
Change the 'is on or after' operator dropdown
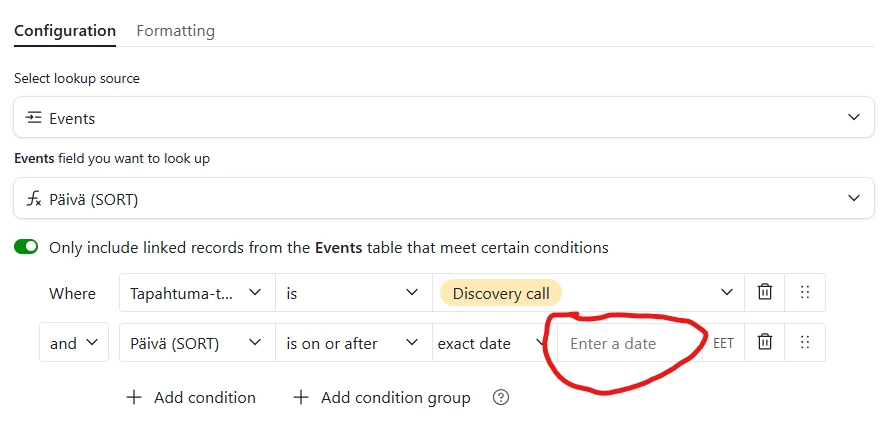(x=354, y=343)
